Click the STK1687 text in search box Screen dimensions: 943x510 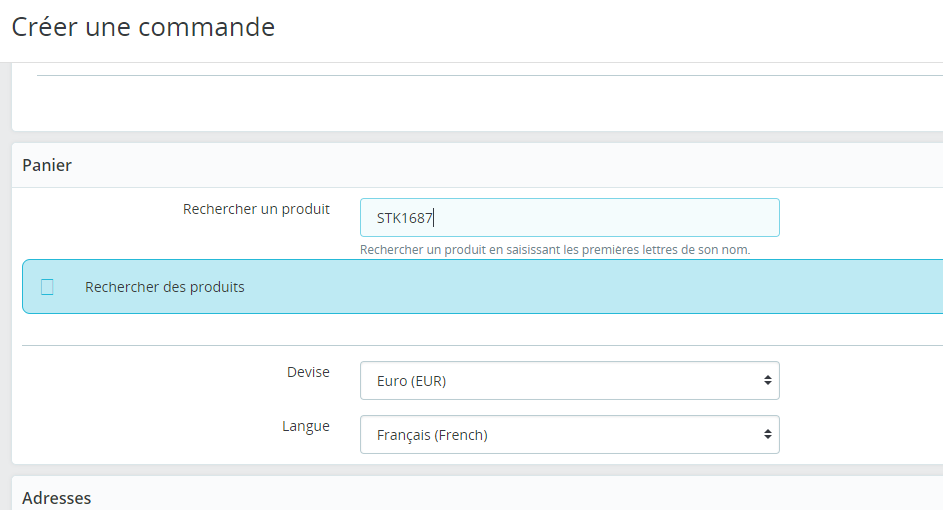[x=404, y=218]
